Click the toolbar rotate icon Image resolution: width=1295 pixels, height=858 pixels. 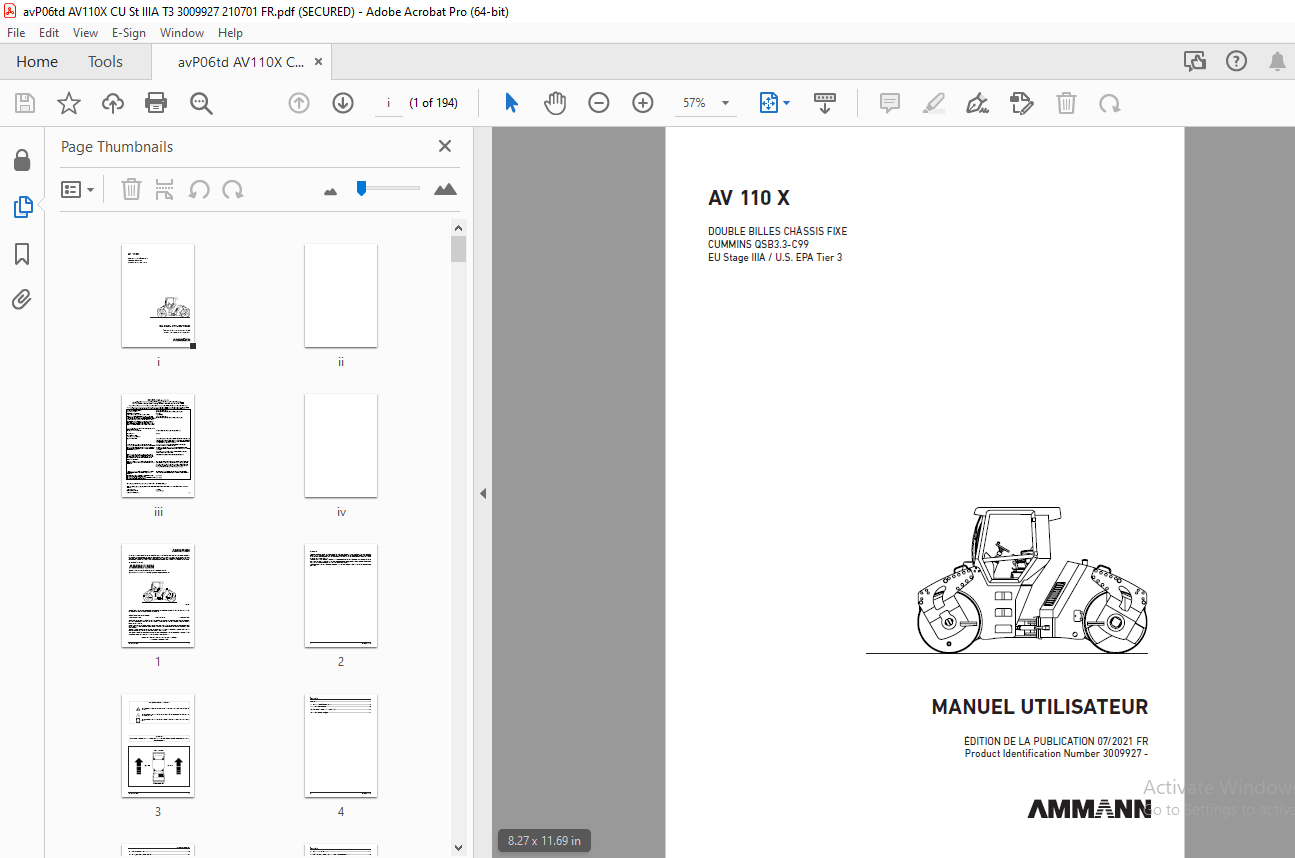(1109, 103)
